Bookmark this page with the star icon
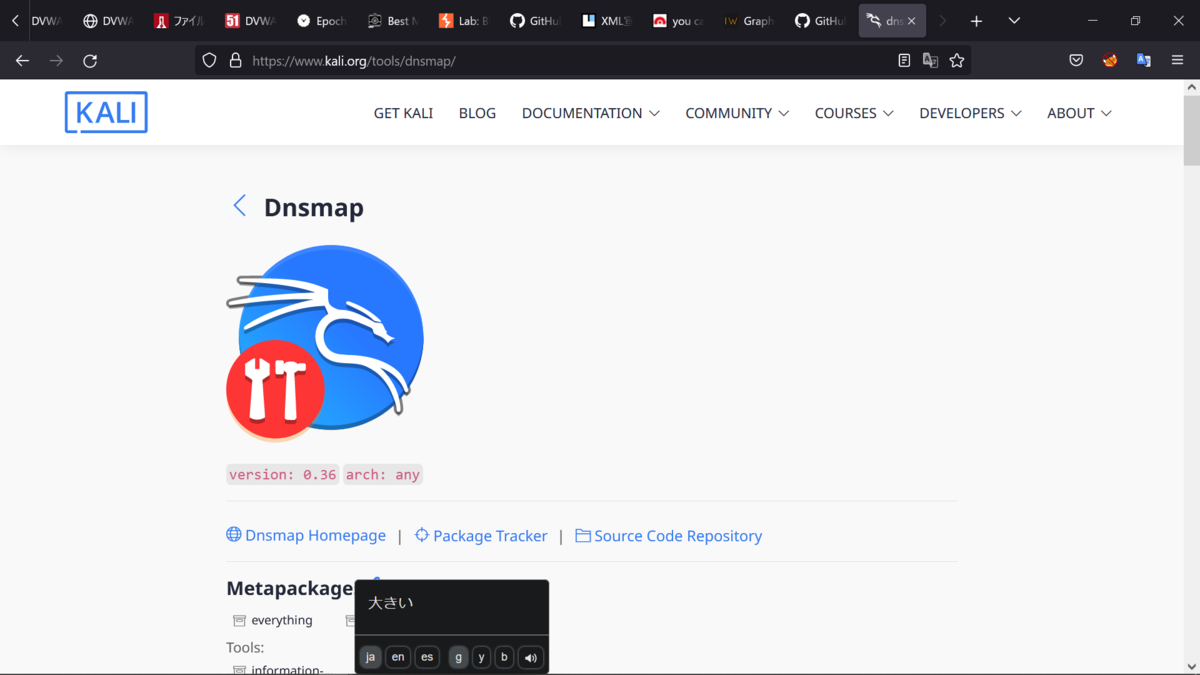 click(x=957, y=61)
